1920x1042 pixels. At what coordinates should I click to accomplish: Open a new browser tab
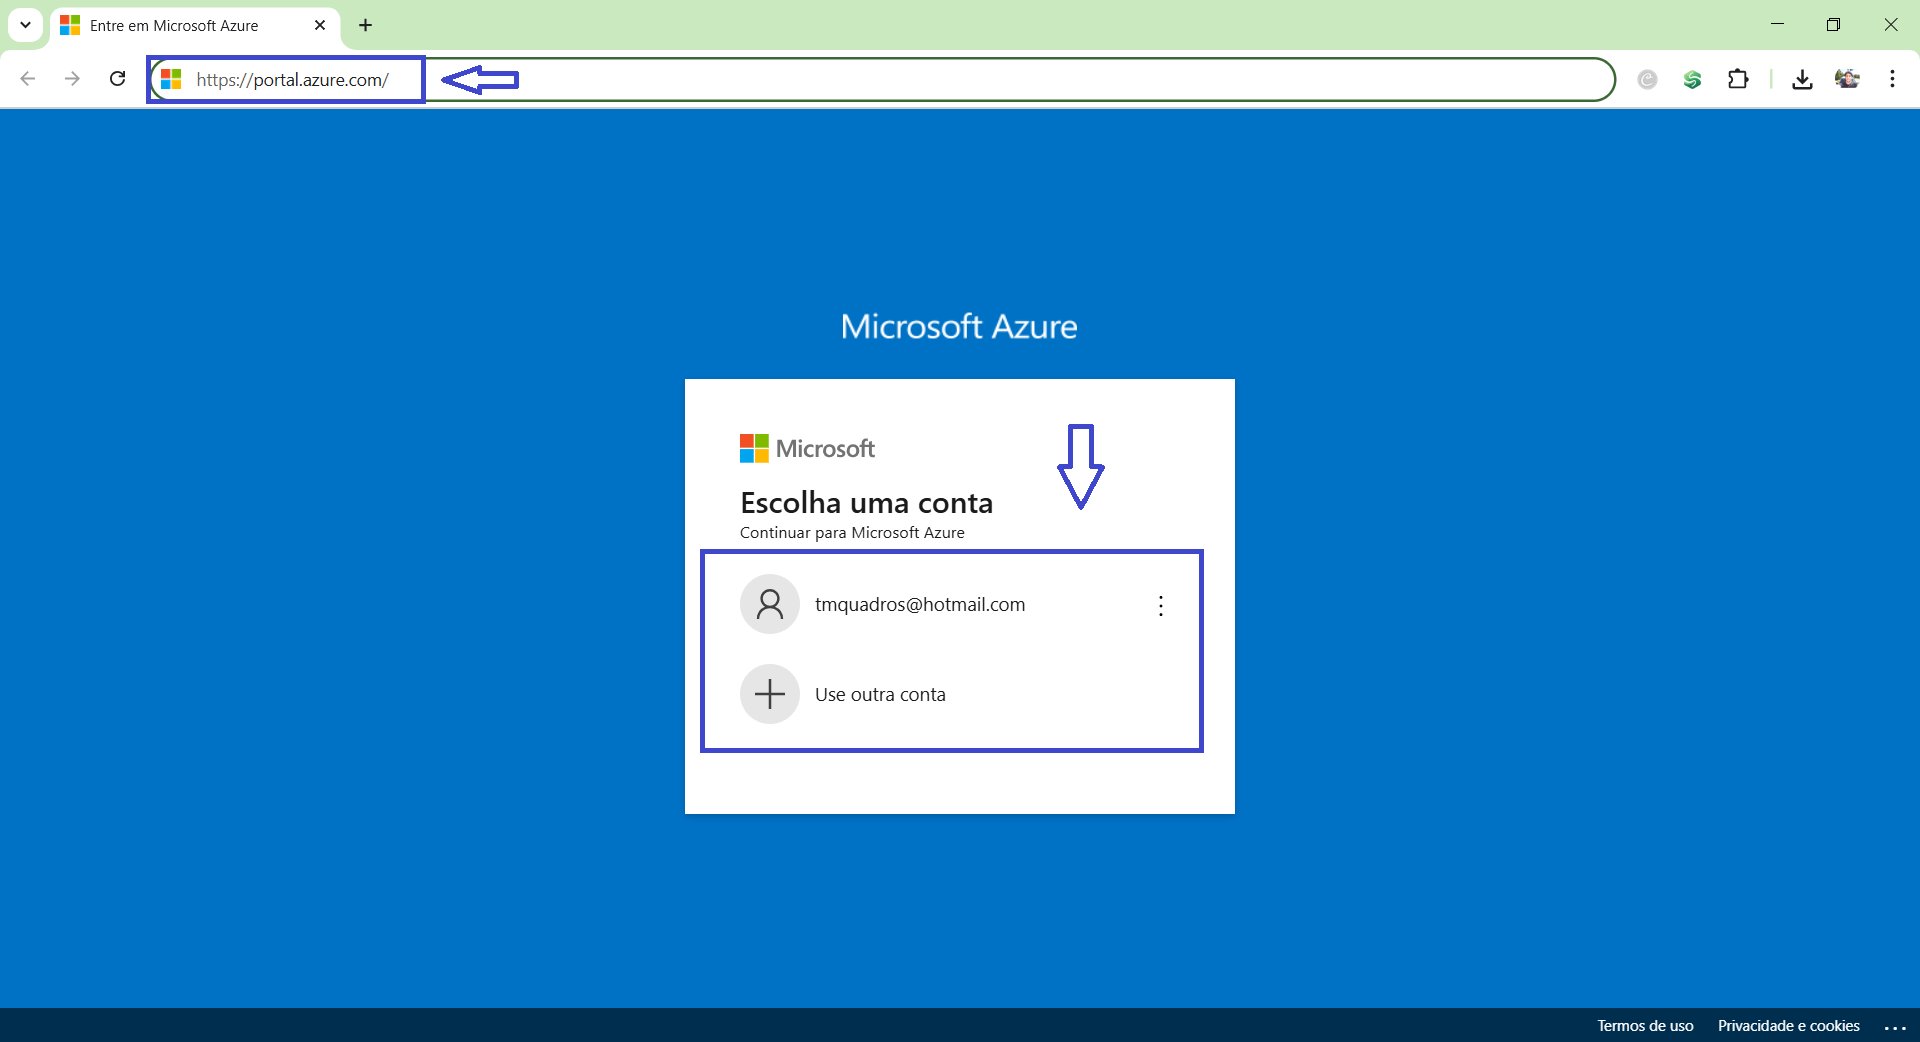(x=366, y=25)
